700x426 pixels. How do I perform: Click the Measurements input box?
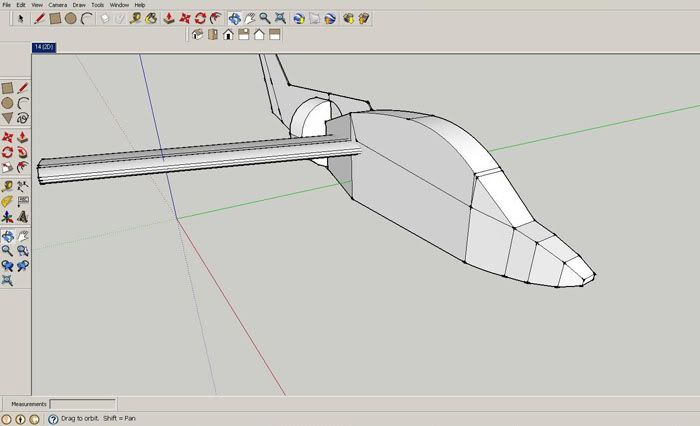click(x=83, y=404)
